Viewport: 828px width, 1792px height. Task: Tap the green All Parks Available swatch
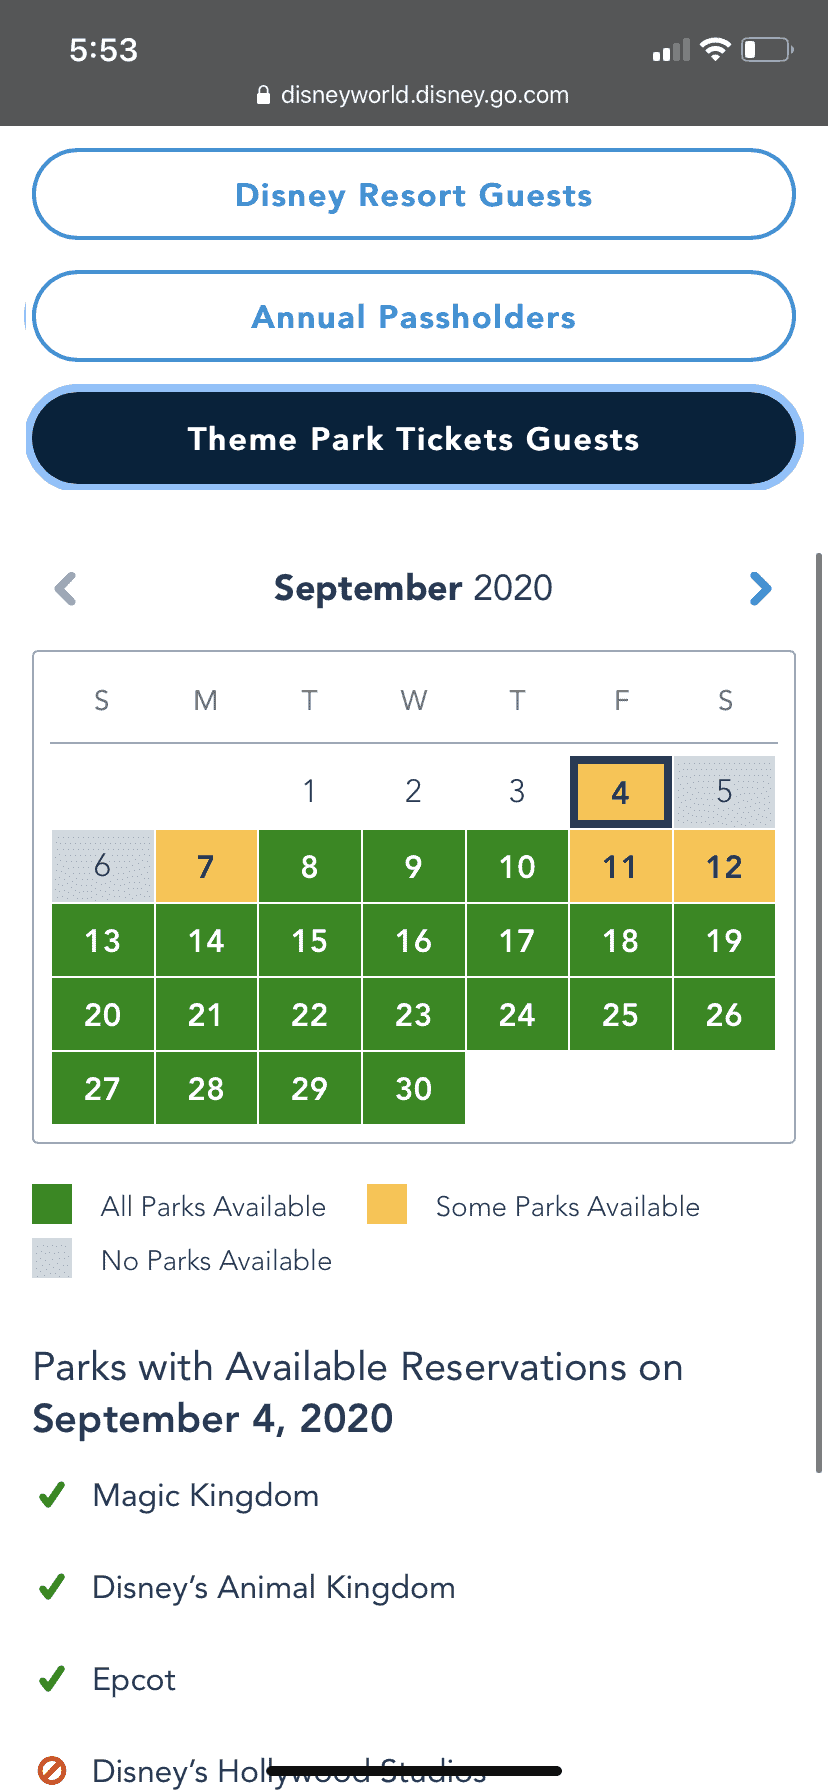[x=52, y=1204]
